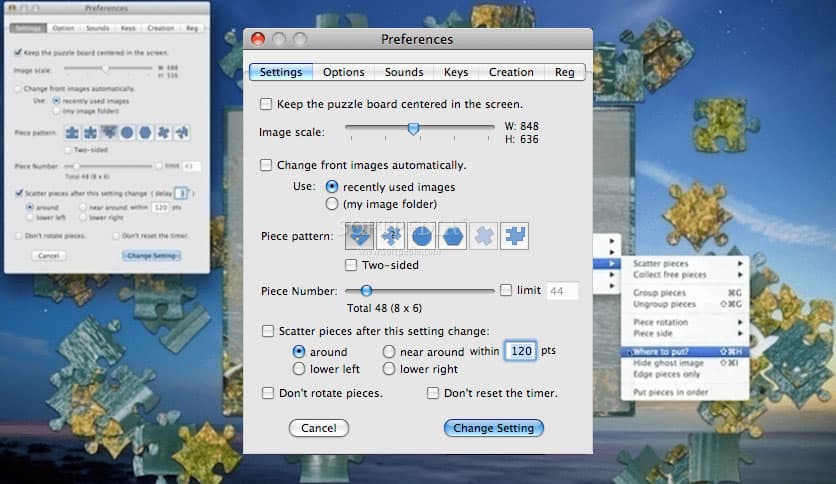Switch to the Sounds tab

(x=404, y=72)
